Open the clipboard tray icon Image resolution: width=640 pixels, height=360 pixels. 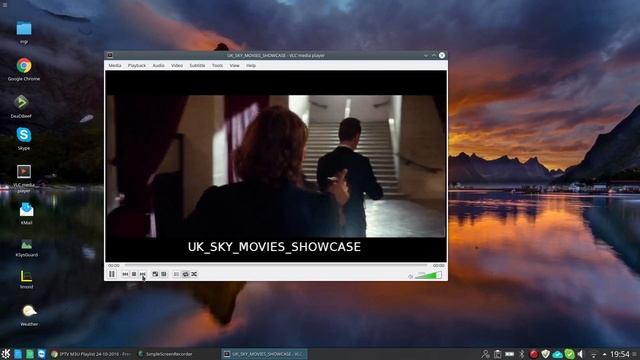pyautogui.click(x=497, y=354)
